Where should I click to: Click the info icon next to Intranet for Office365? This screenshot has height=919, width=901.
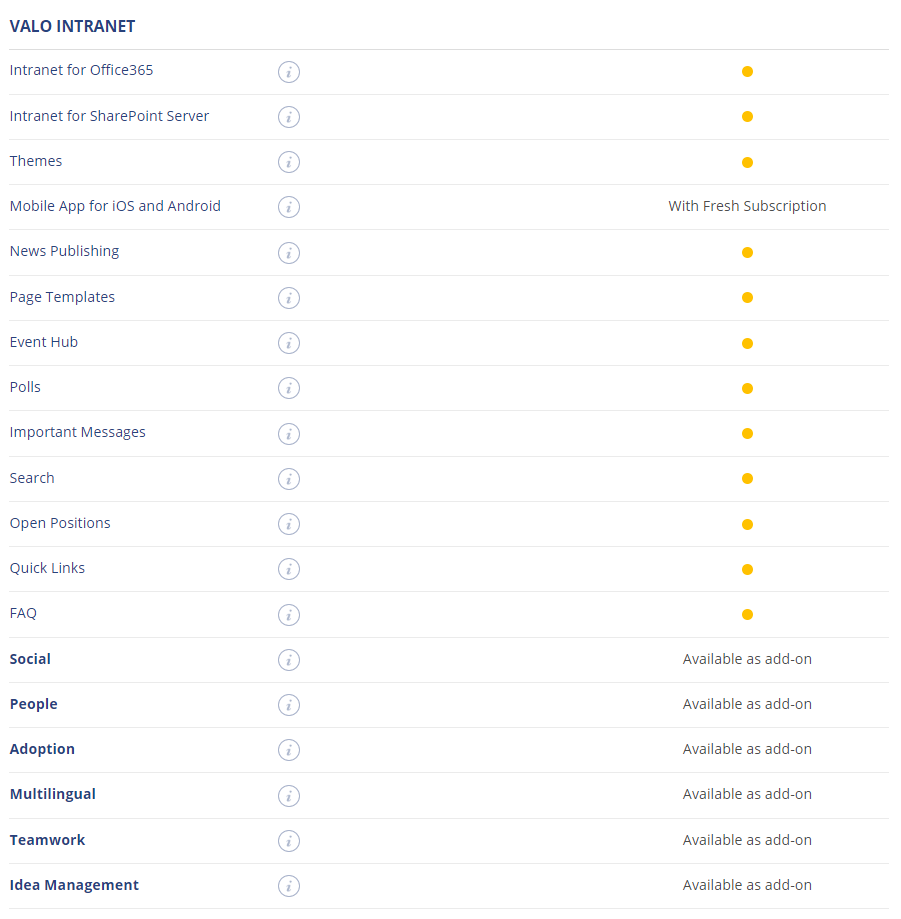(x=289, y=72)
